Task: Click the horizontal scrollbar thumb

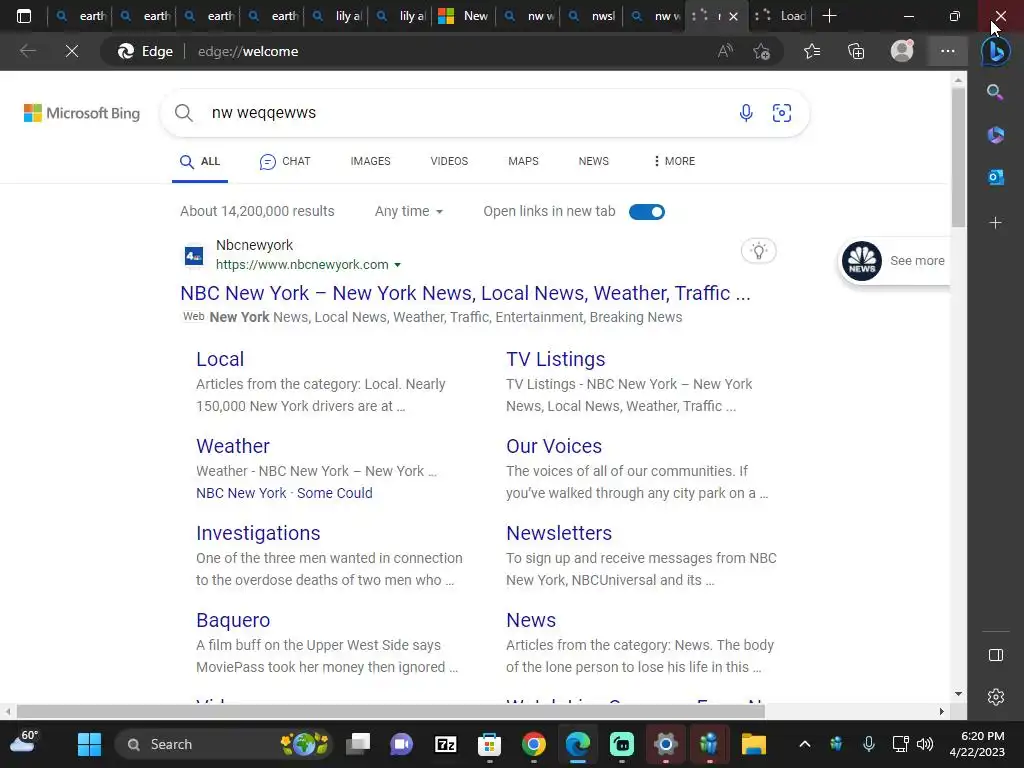Action: click(x=391, y=711)
